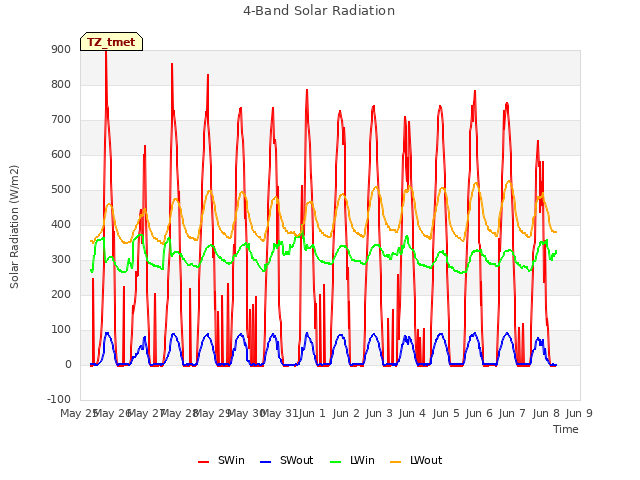Screen dimensions: 640x480
Task: Click the TZ_tmet annotation label
Action: tap(111, 42)
